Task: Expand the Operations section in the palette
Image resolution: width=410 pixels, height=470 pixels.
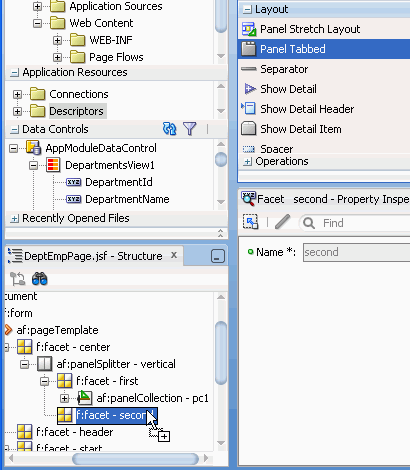Action: pyautogui.click(x=247, y=162)
